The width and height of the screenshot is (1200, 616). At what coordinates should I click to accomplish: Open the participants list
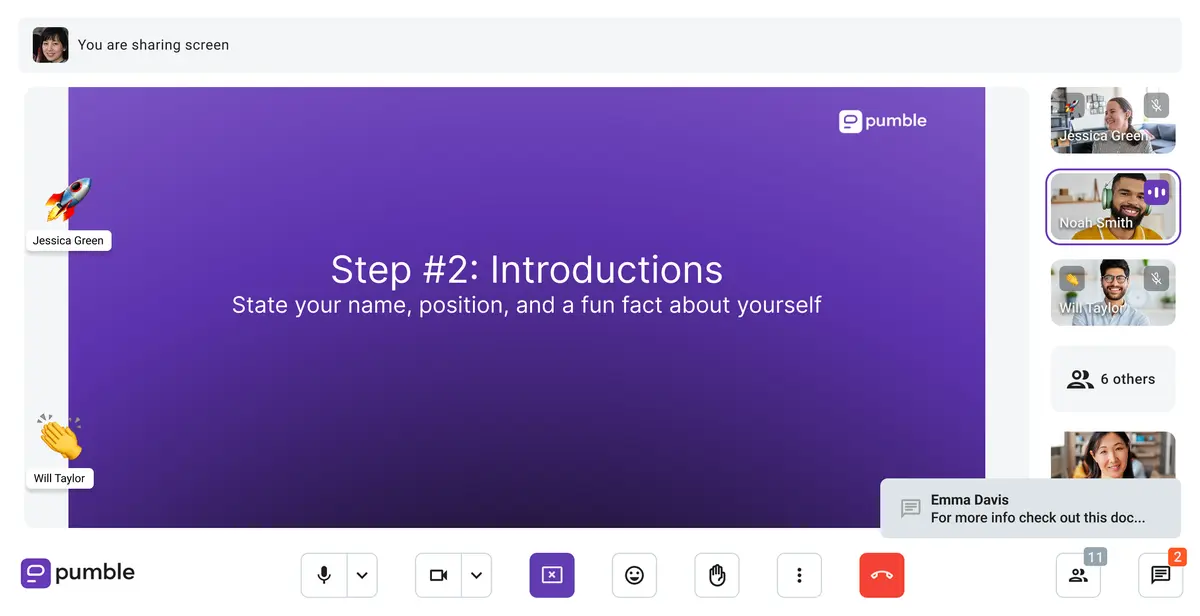coord(1078,575)
